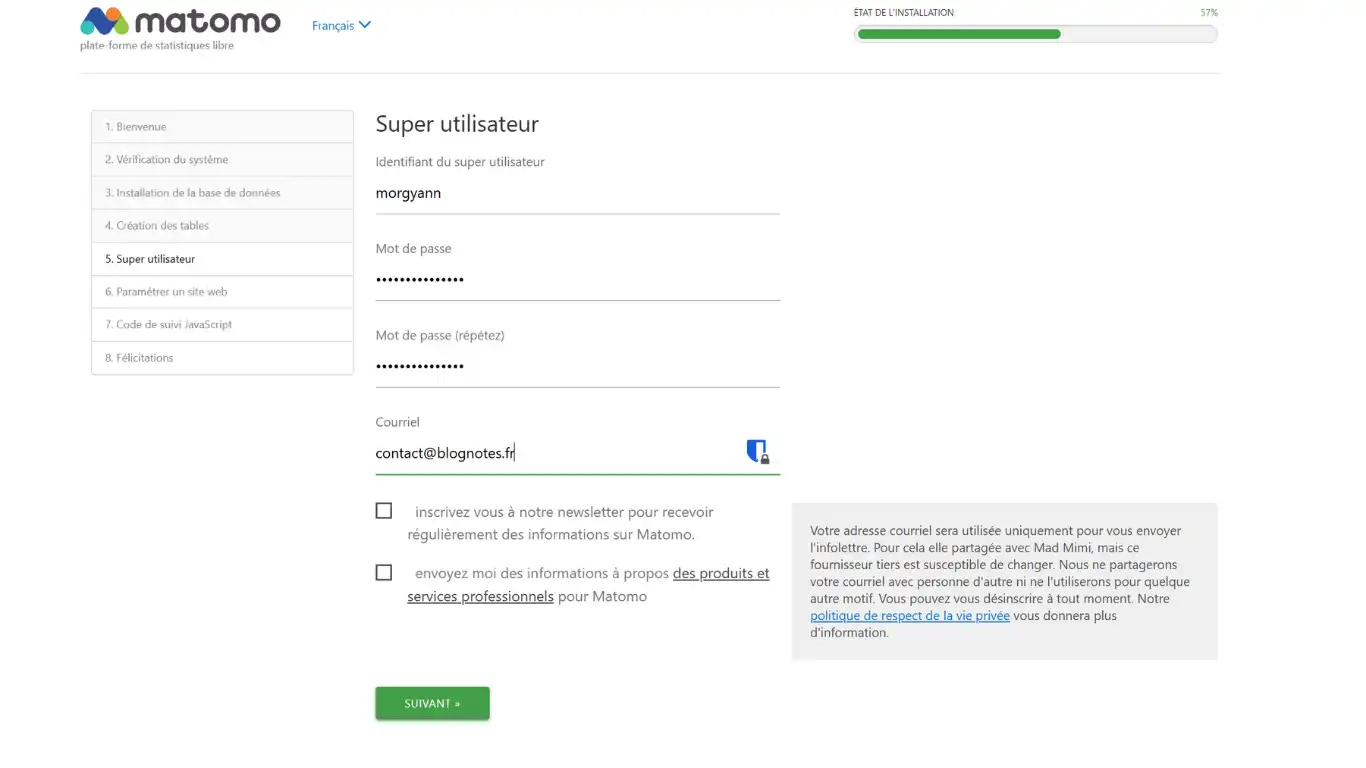The height and width of the screenshot is (768, 1366).
Task: Click the Matomo logo
Action: tap(180, 22)
